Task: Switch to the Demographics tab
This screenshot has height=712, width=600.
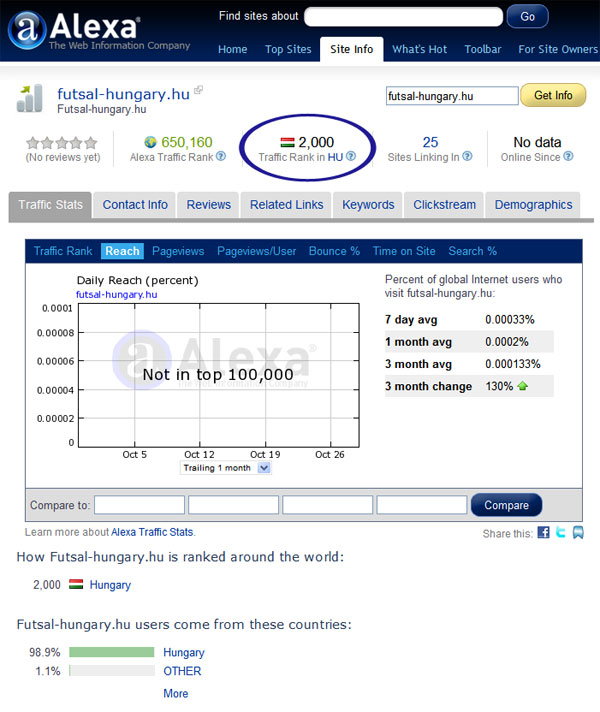Action: [533, 205]
